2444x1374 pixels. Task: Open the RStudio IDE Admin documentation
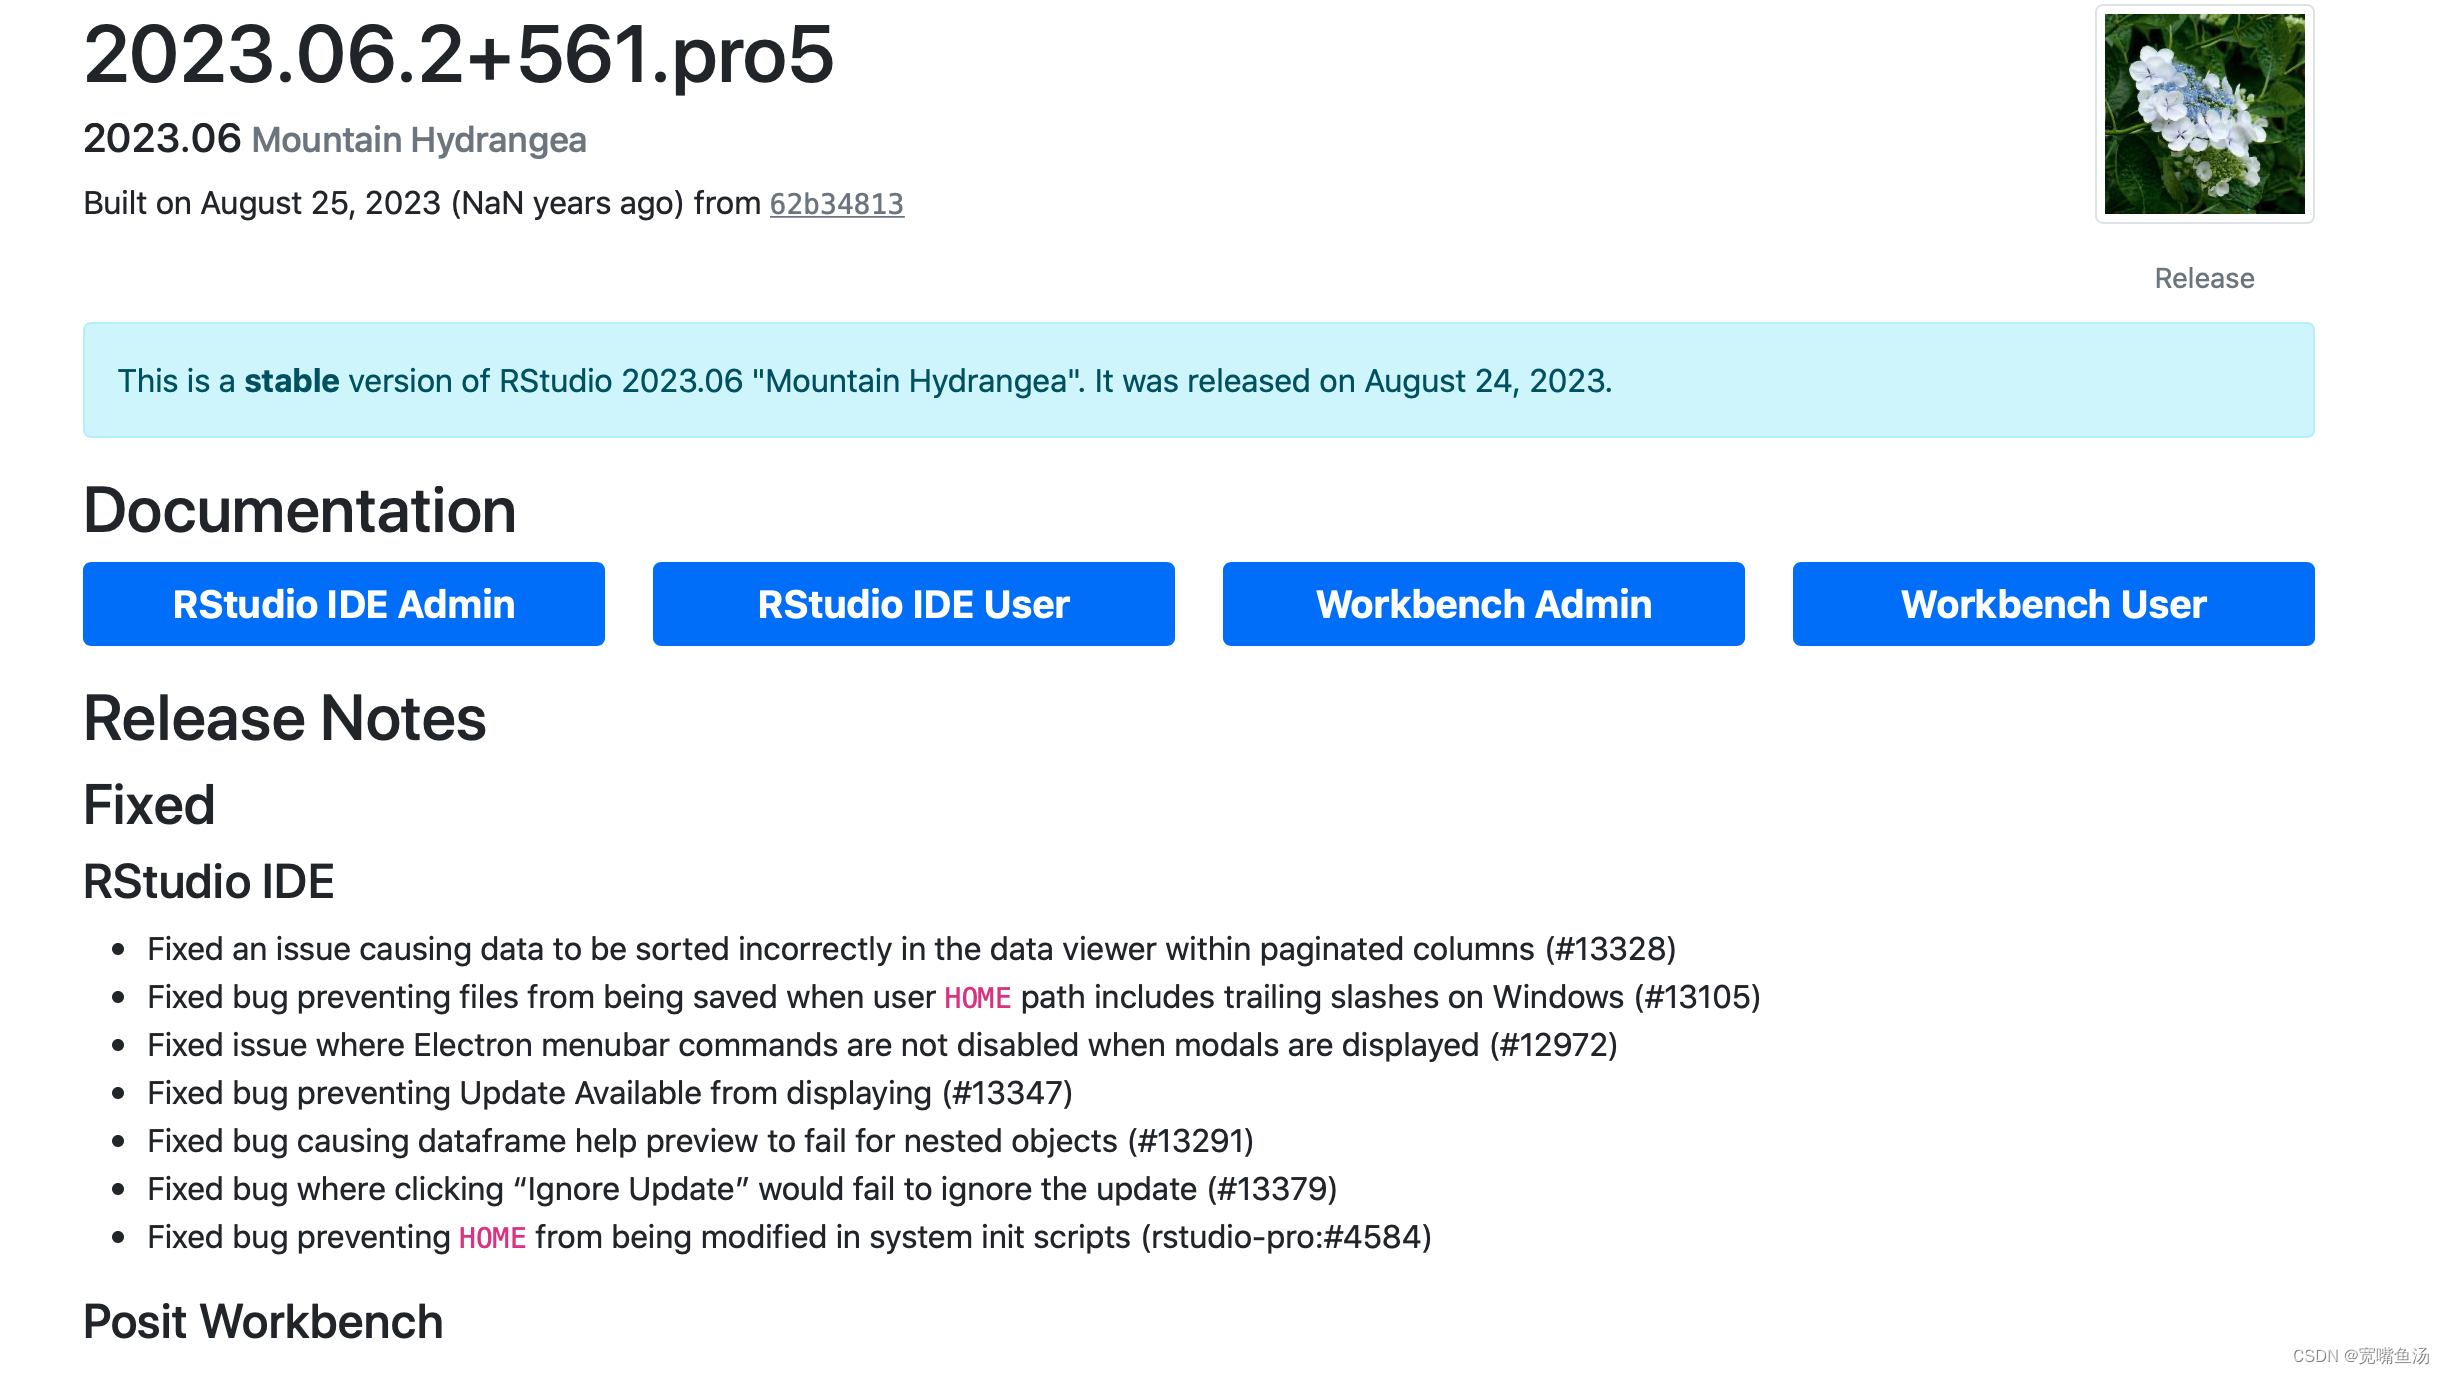point(343,604)
